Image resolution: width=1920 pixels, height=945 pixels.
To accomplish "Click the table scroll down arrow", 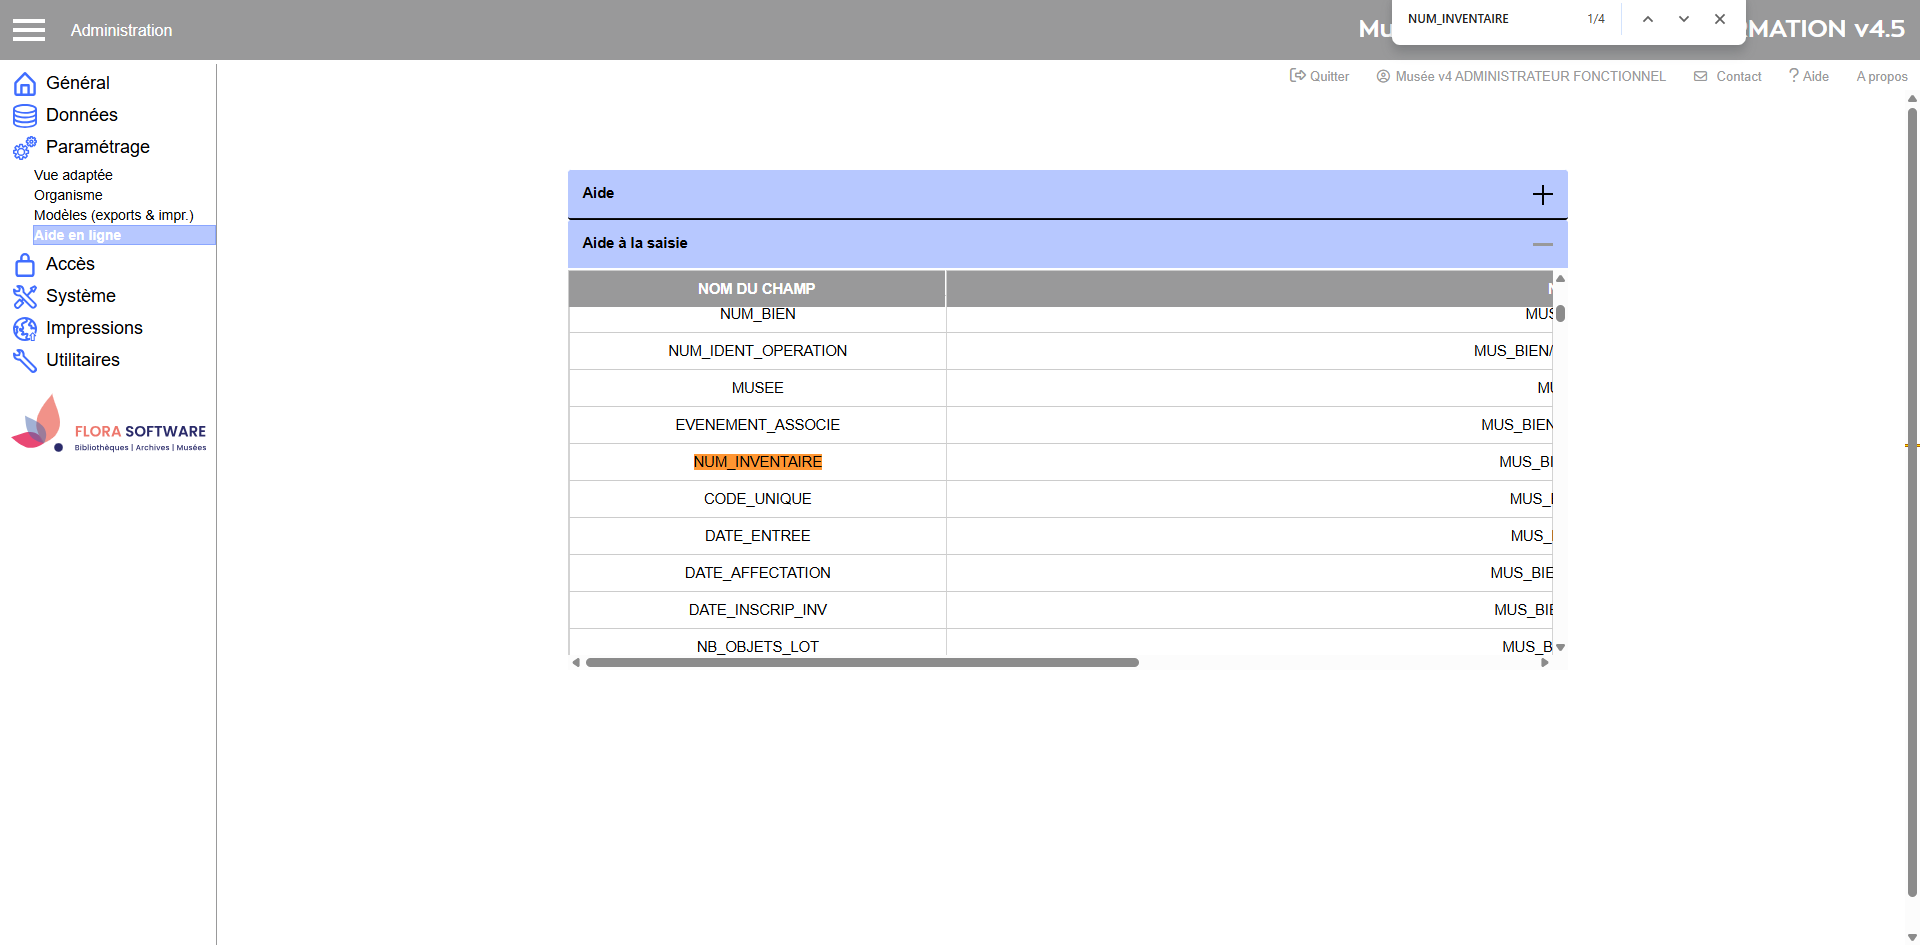I will click(1560, 647).
